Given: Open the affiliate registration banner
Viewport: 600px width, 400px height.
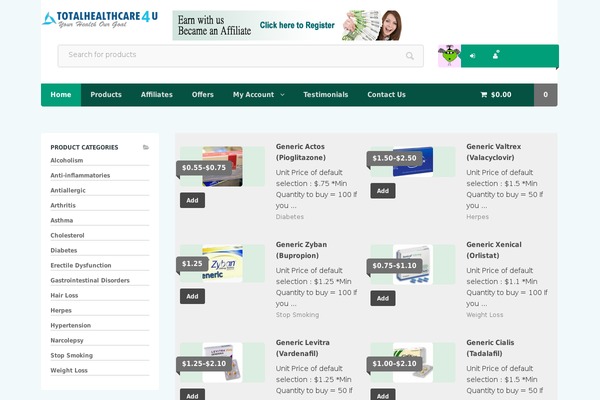Looking at the screenshot, I should (x=287, y=25).
